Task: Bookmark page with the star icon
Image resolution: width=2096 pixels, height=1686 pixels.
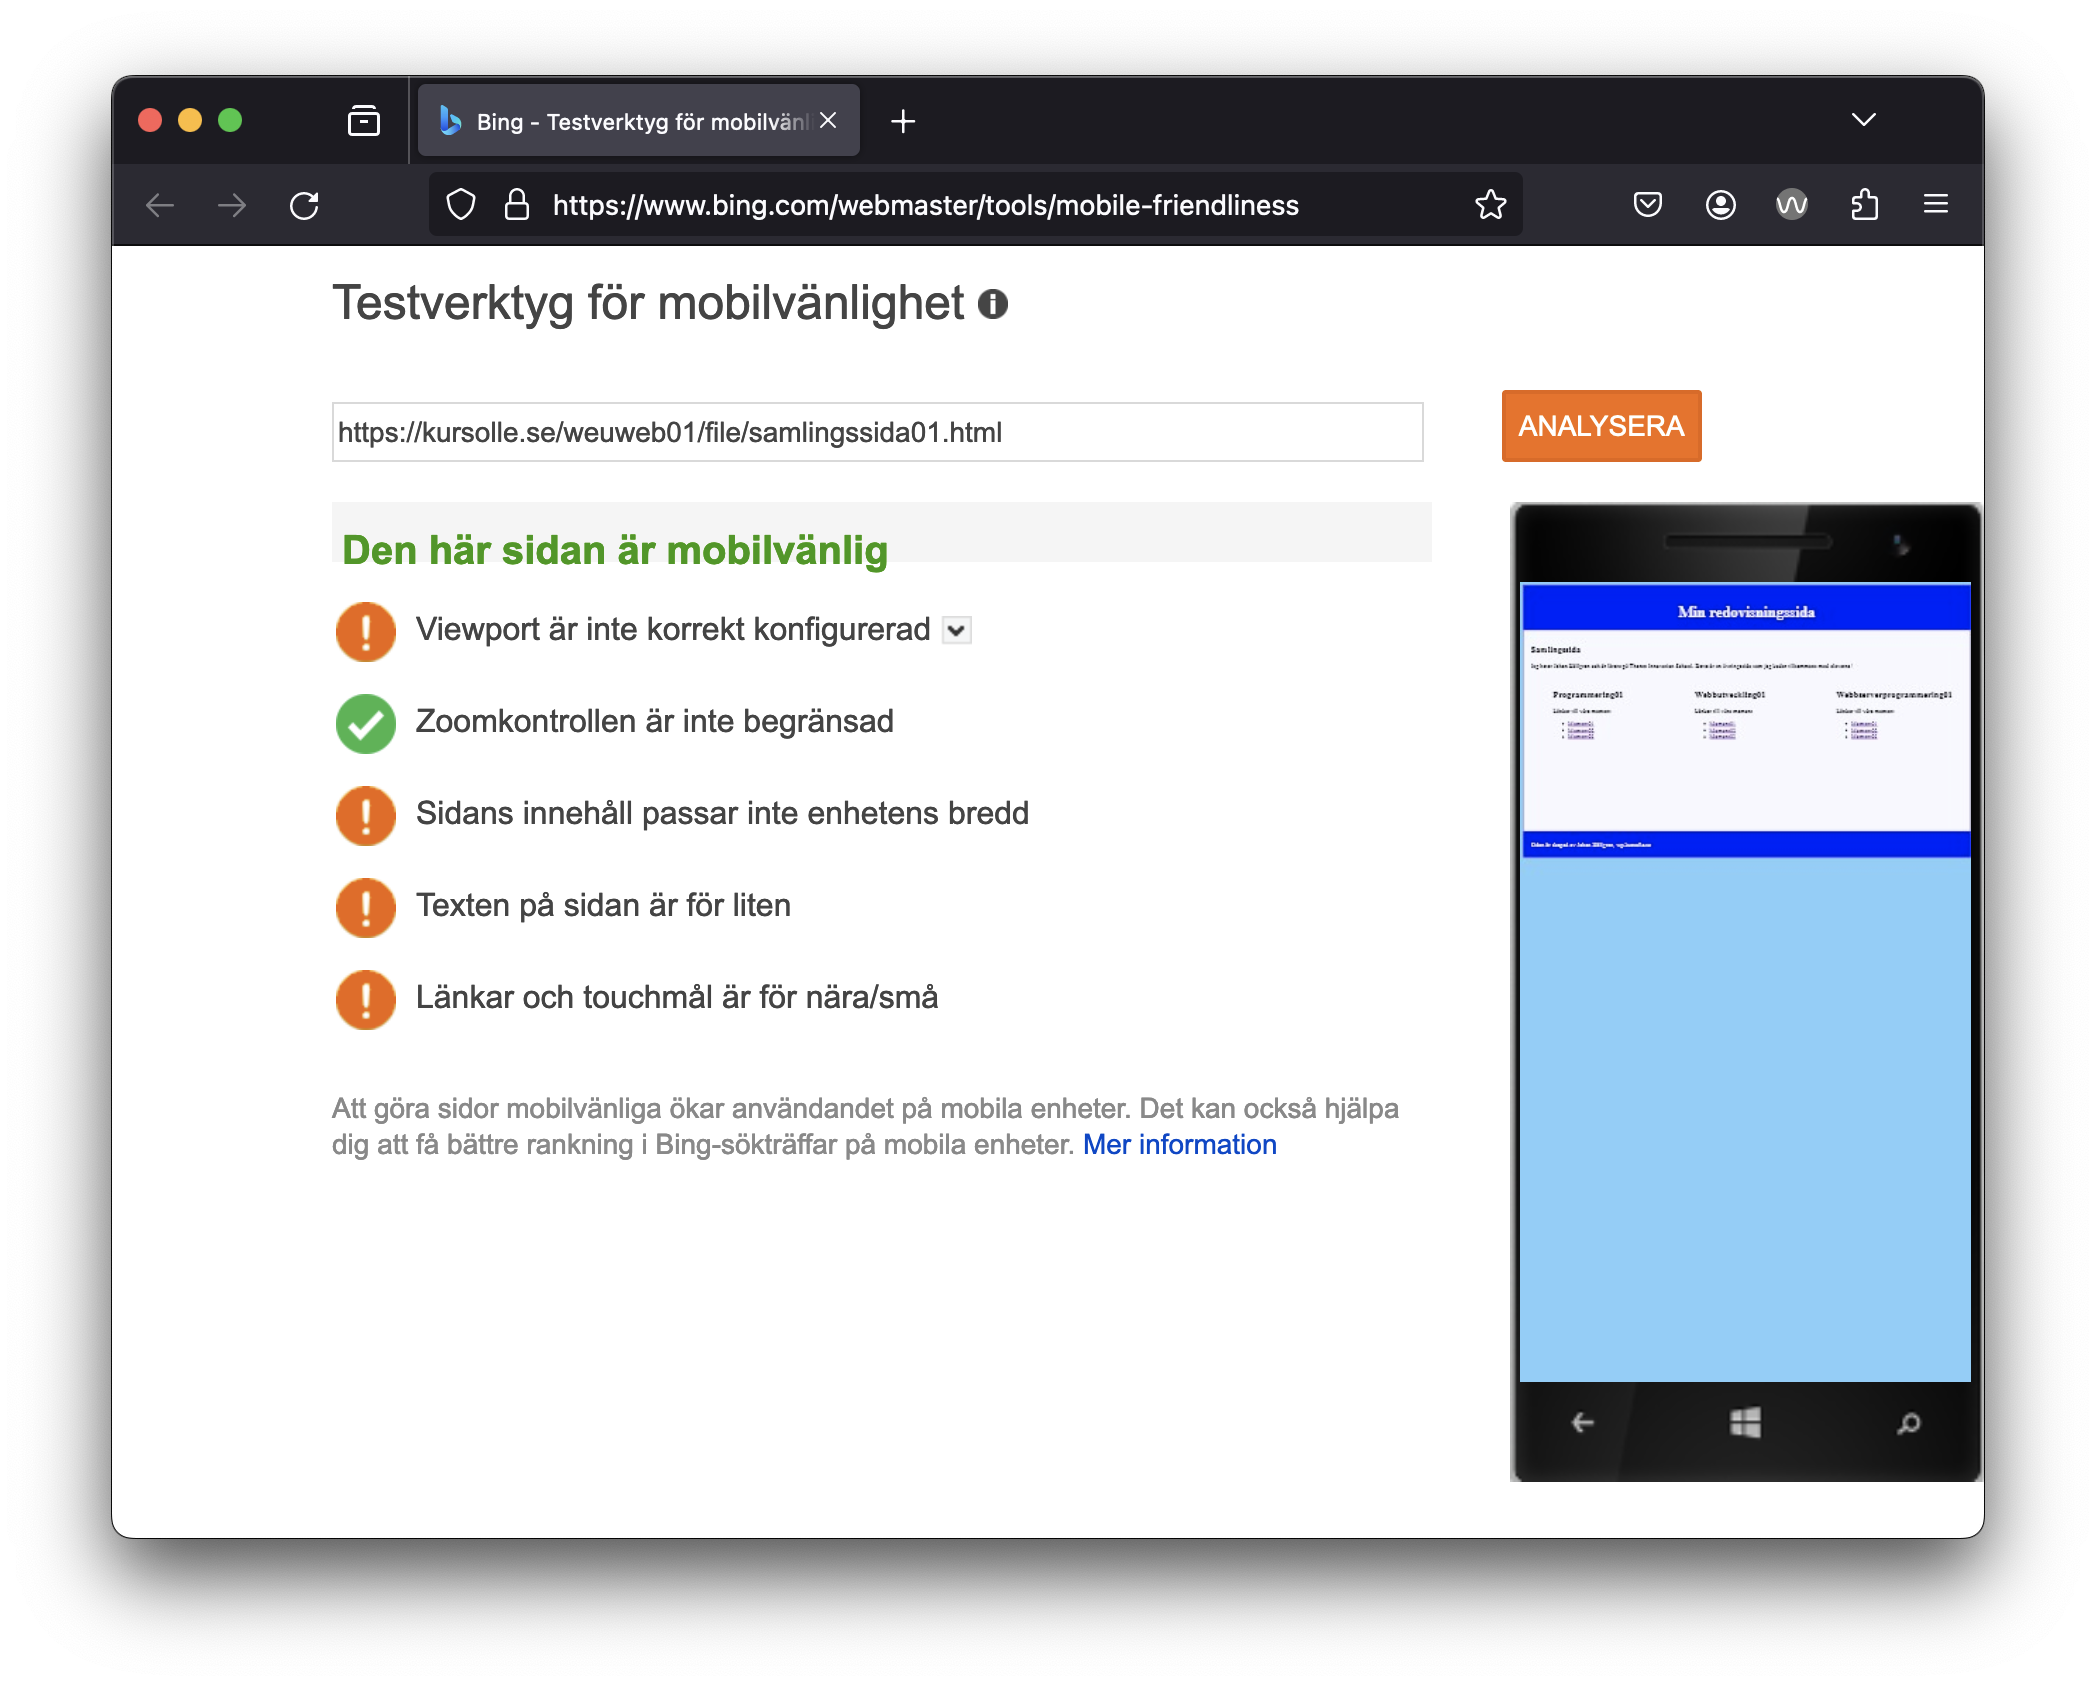Action: 1490,205
